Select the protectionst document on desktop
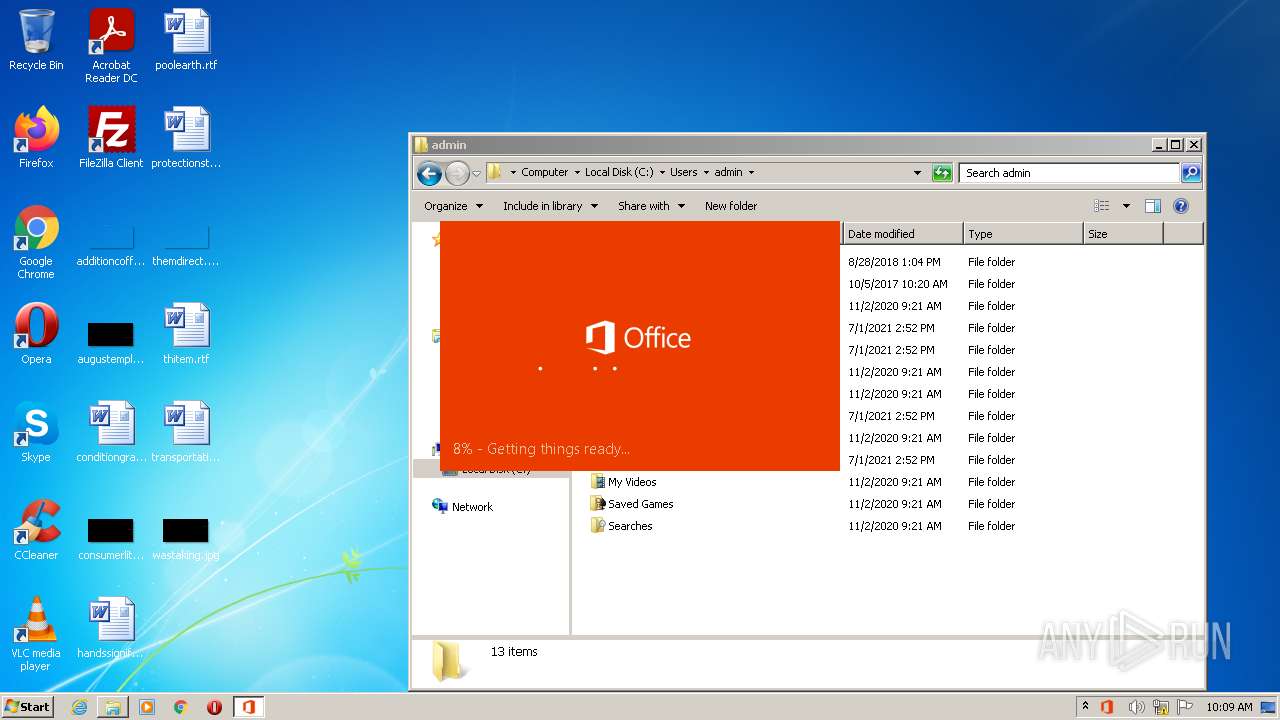Viewport: 1280px width, 720px height. click(186, 138)
